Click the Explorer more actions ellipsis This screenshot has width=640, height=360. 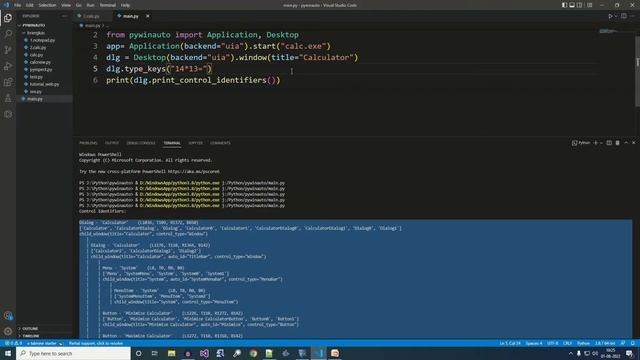64,16
